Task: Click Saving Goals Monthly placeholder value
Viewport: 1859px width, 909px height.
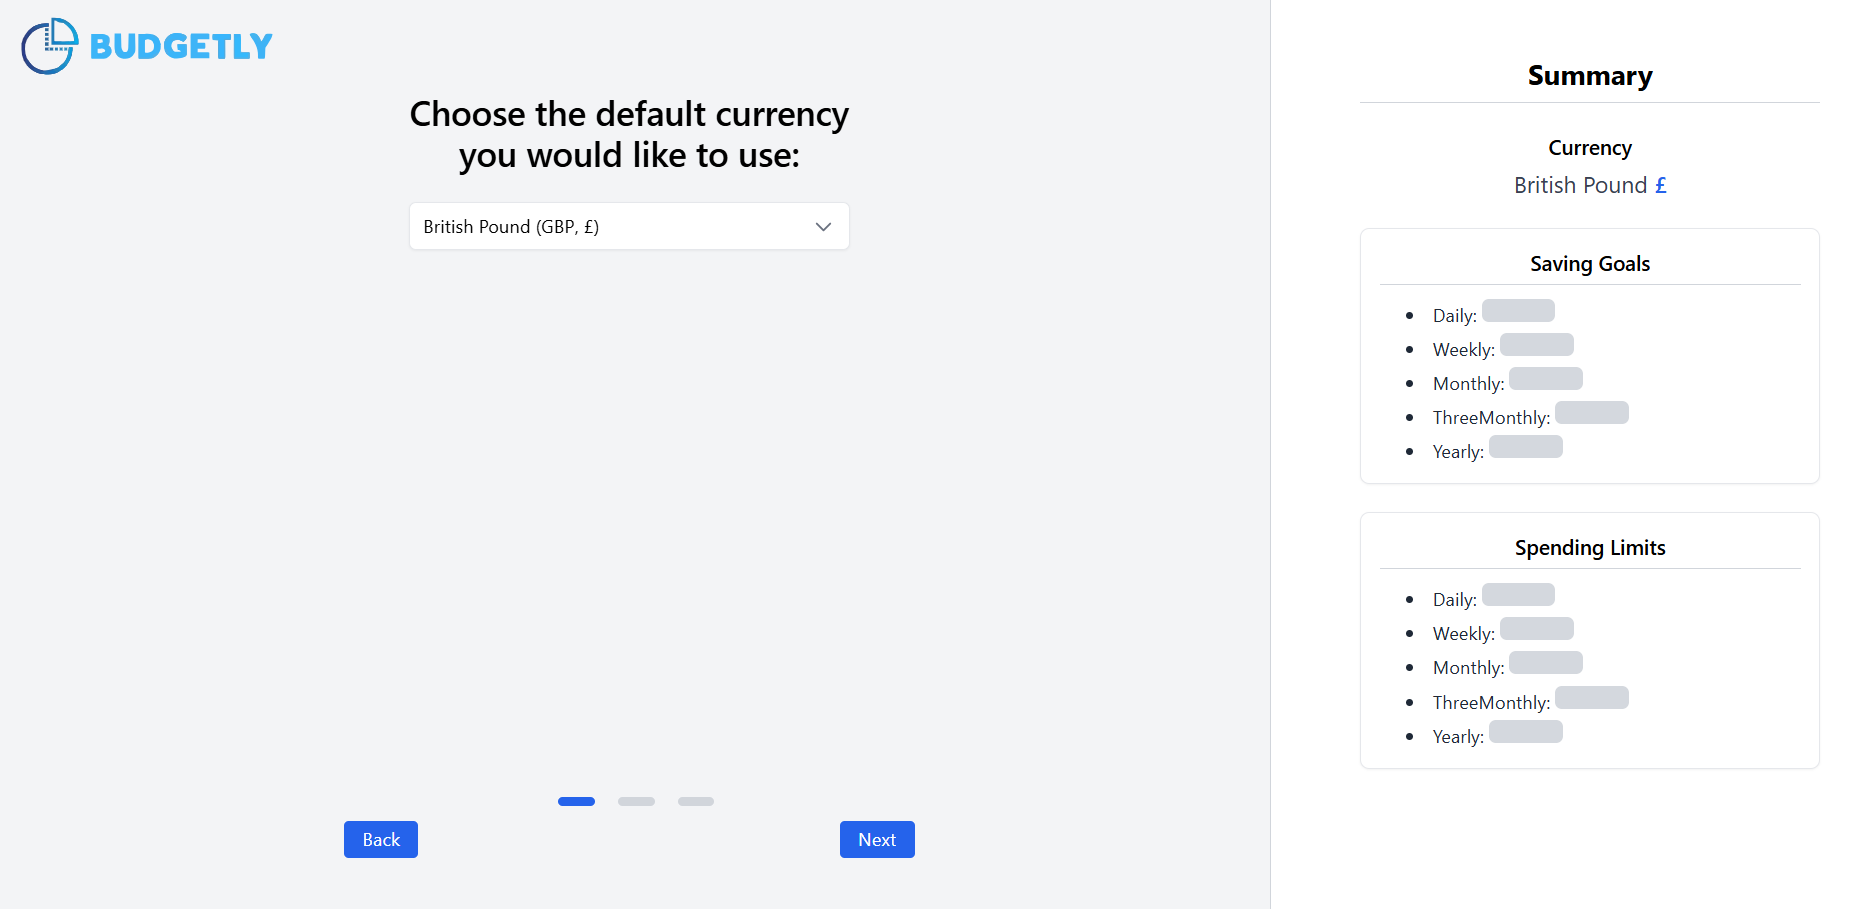Action: pos(1546,379)
